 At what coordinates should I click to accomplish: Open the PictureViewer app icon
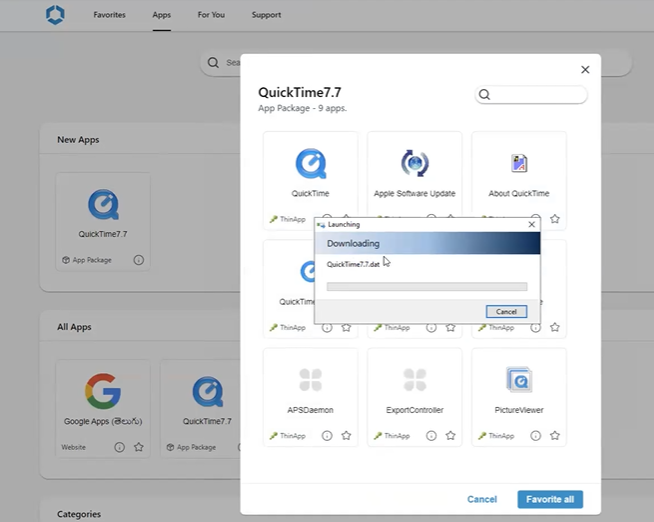pos(519,379)
